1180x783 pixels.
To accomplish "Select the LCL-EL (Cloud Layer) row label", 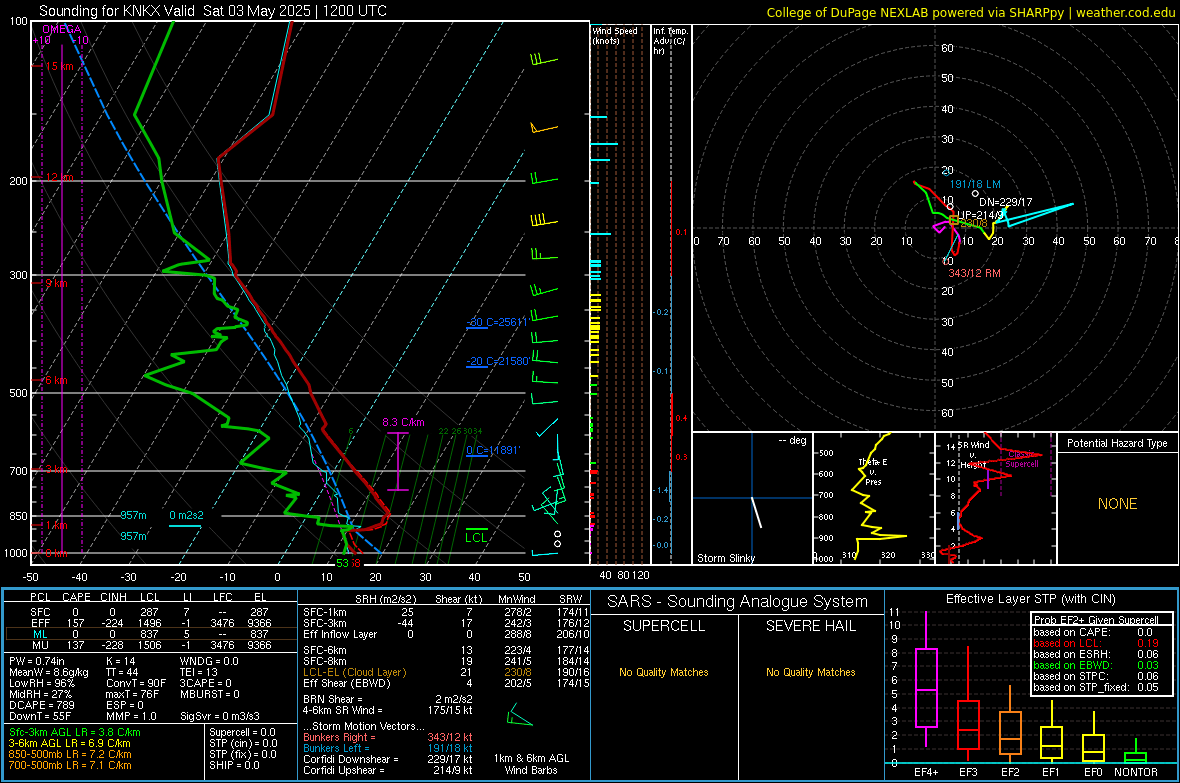I will point(354,672).
